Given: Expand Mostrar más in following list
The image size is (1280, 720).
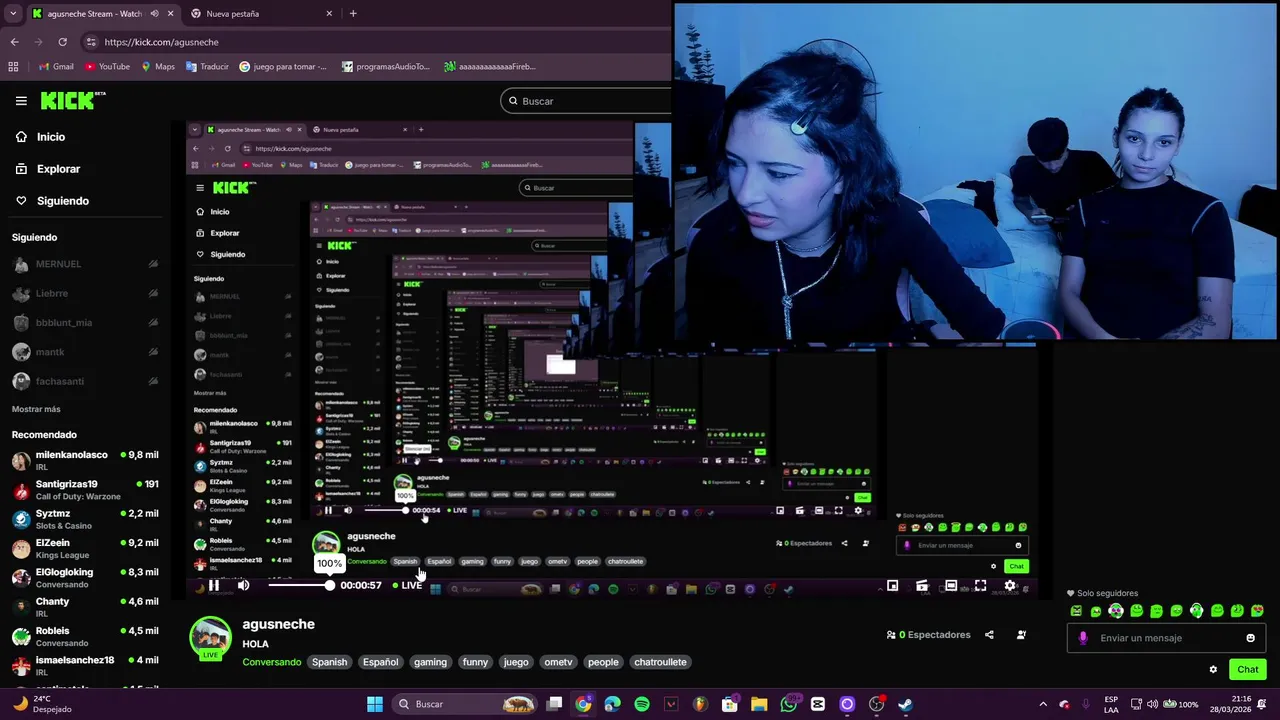Looking at the screenshot, I should (36, 409).
